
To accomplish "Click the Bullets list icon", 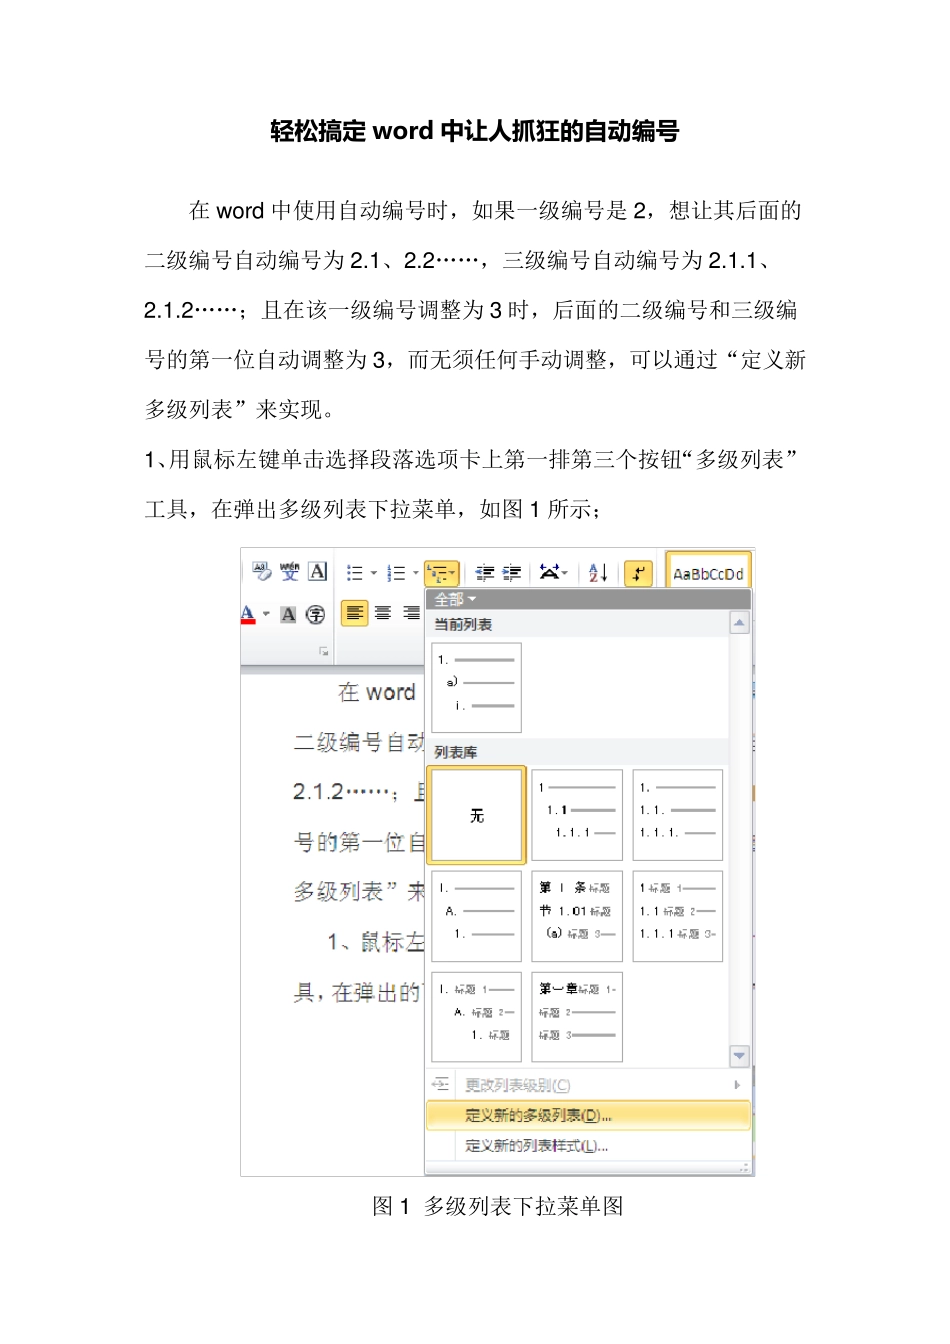I will [x=354, y=573].
